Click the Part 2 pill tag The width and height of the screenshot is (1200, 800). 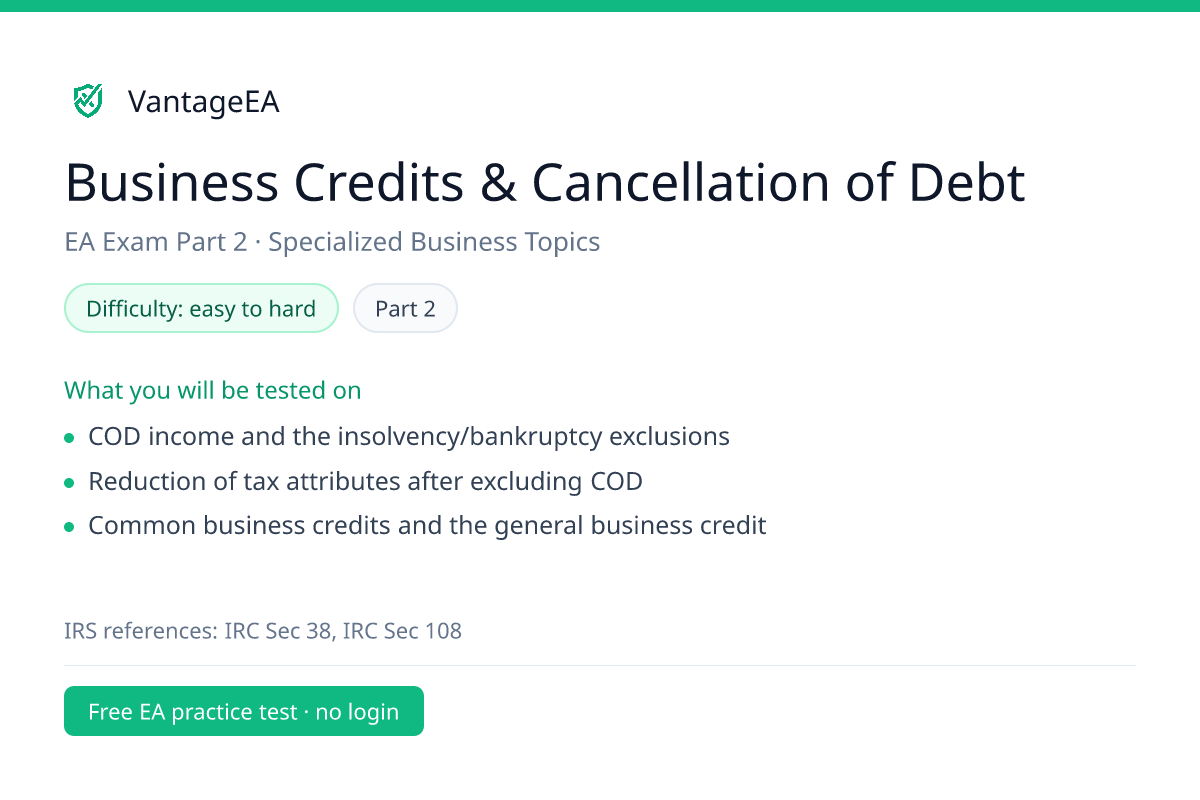tap(405, 308)
